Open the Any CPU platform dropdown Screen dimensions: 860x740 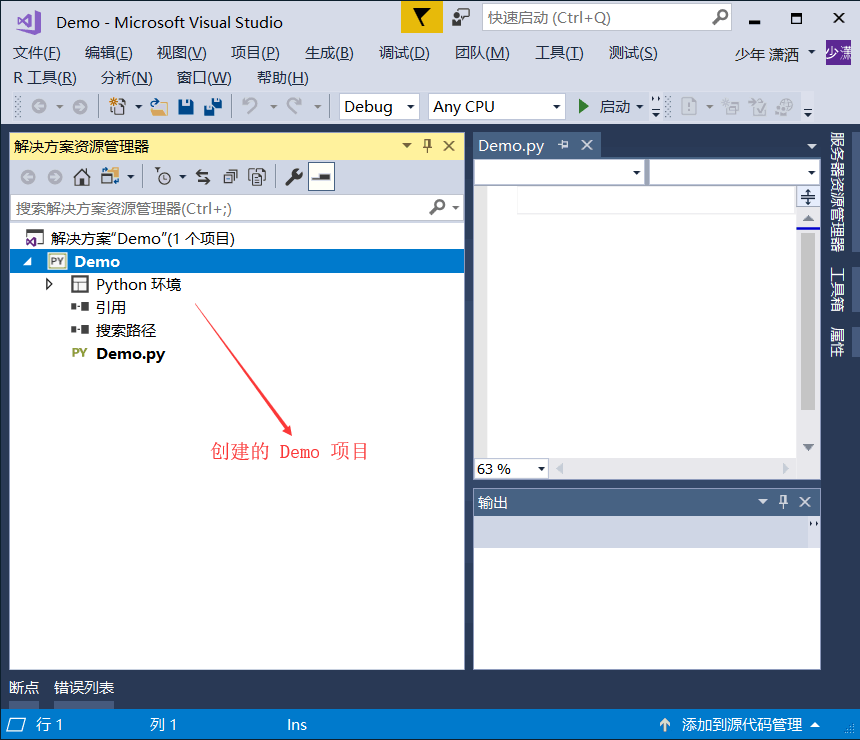(496, 106)
